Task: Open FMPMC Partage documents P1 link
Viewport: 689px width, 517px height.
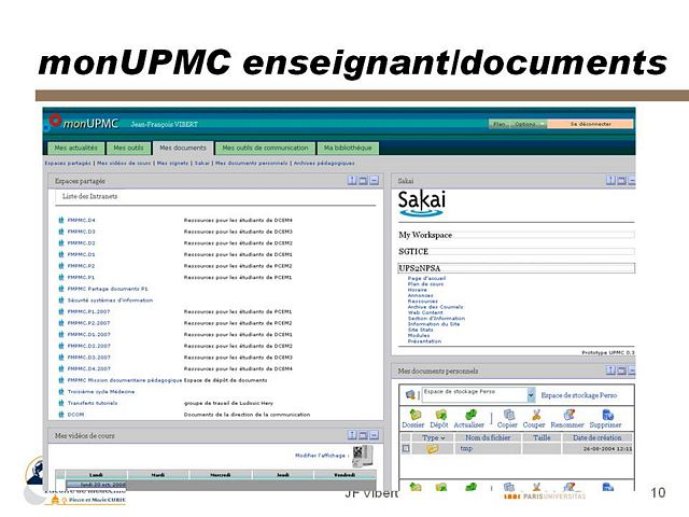Action: (108, 289)
